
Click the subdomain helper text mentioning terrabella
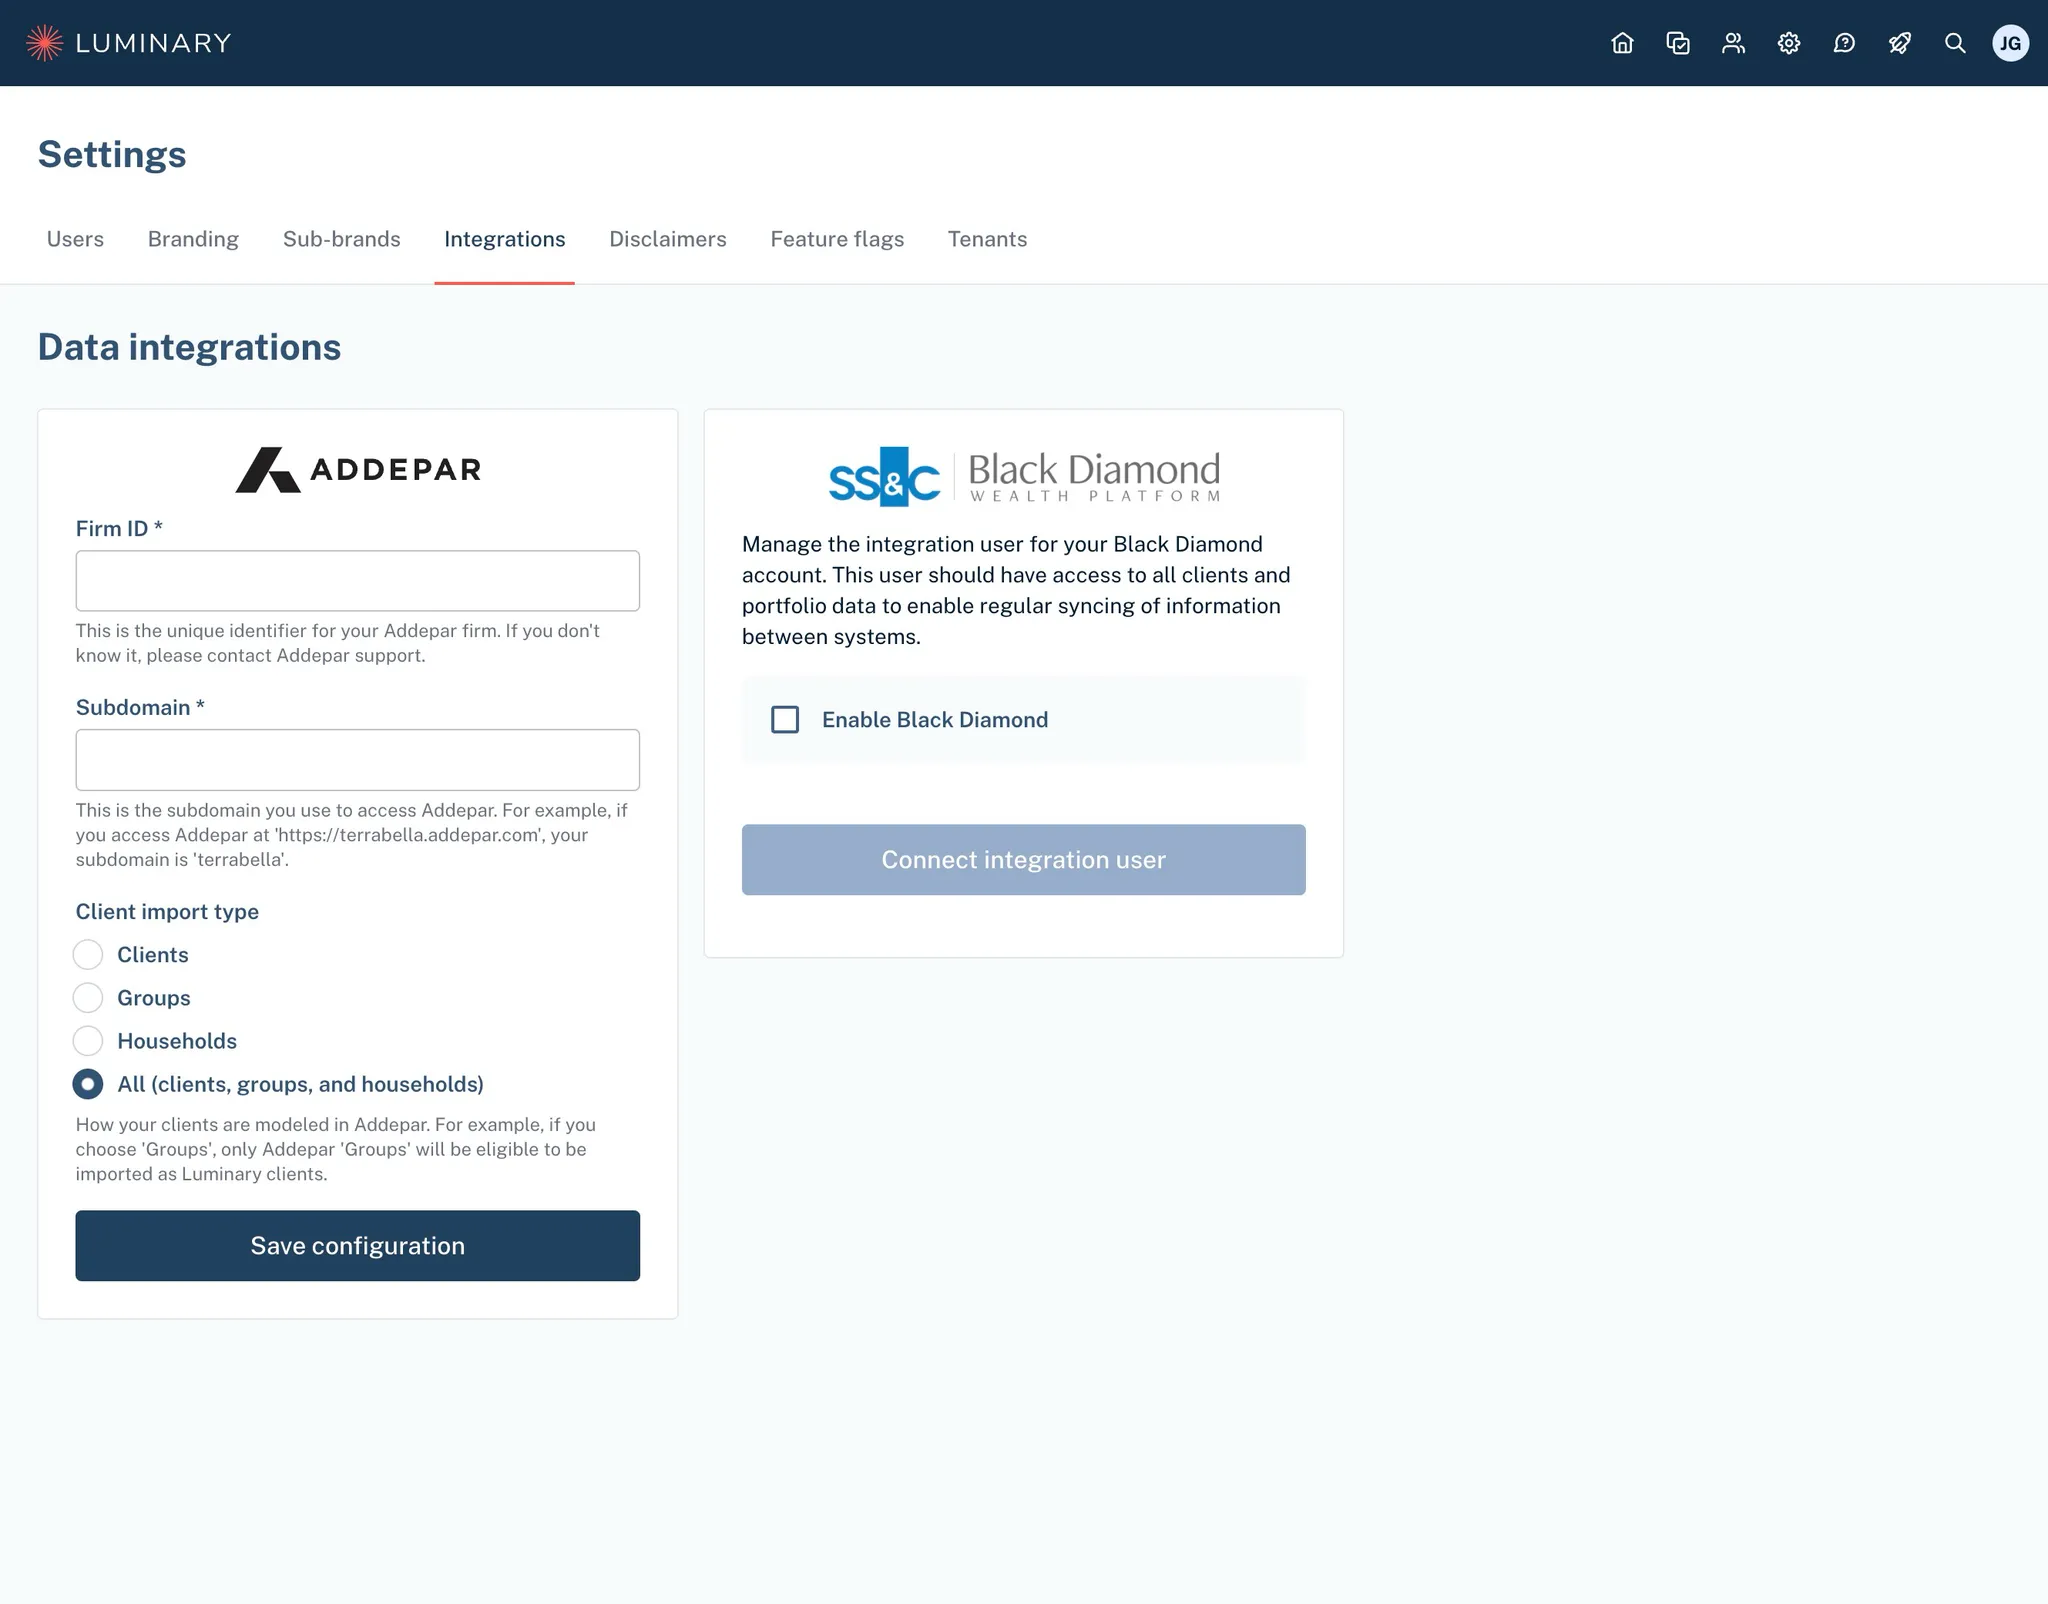click(352, 835)
